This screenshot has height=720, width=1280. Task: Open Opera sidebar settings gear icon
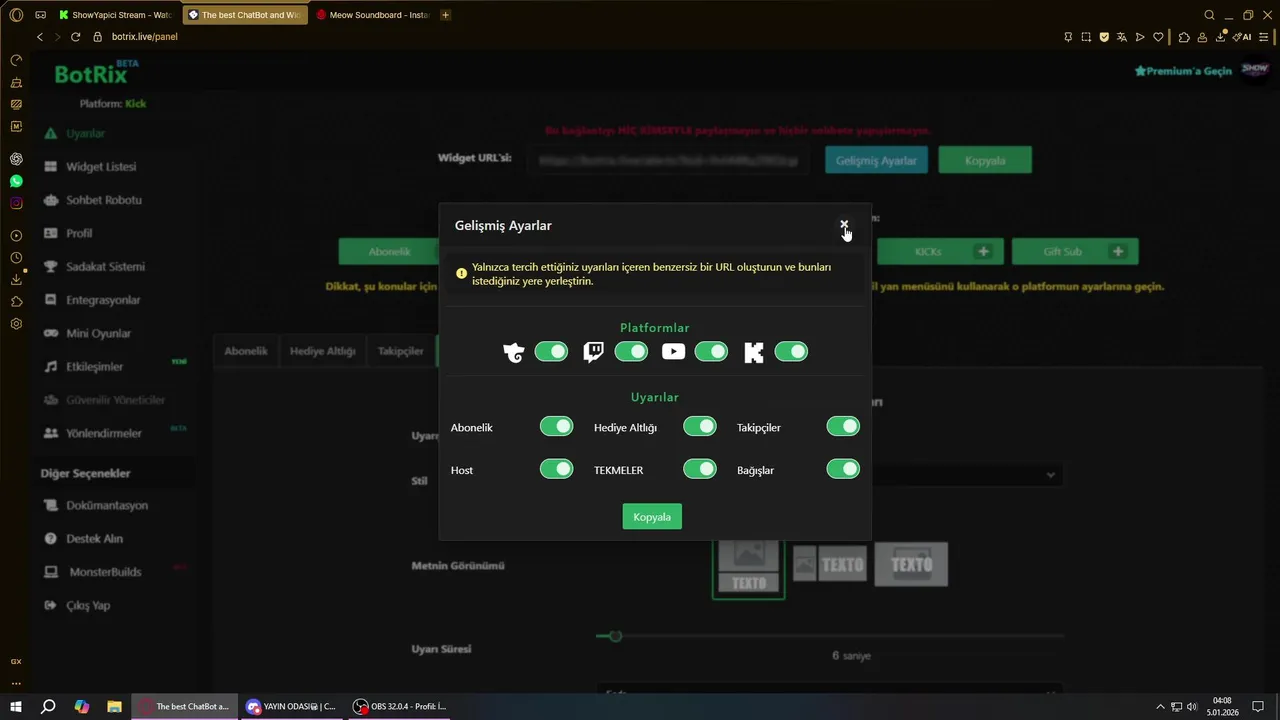point(16,324)
